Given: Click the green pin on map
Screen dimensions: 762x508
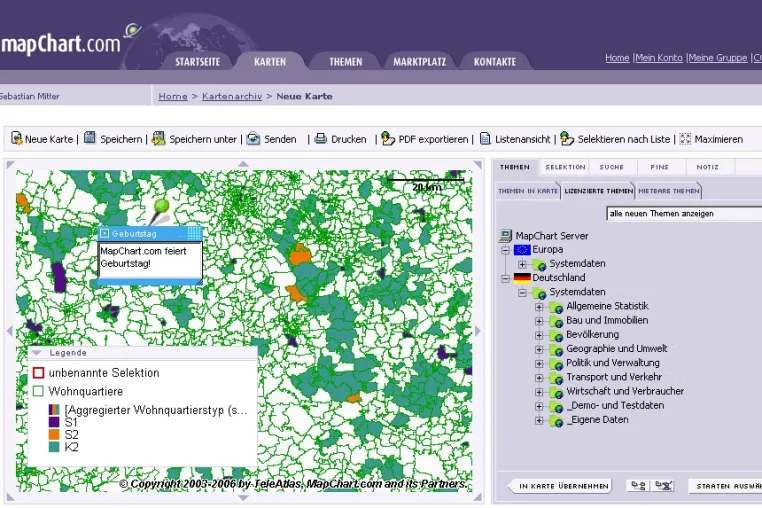Looking at the screenshot, I should [161, 207].
